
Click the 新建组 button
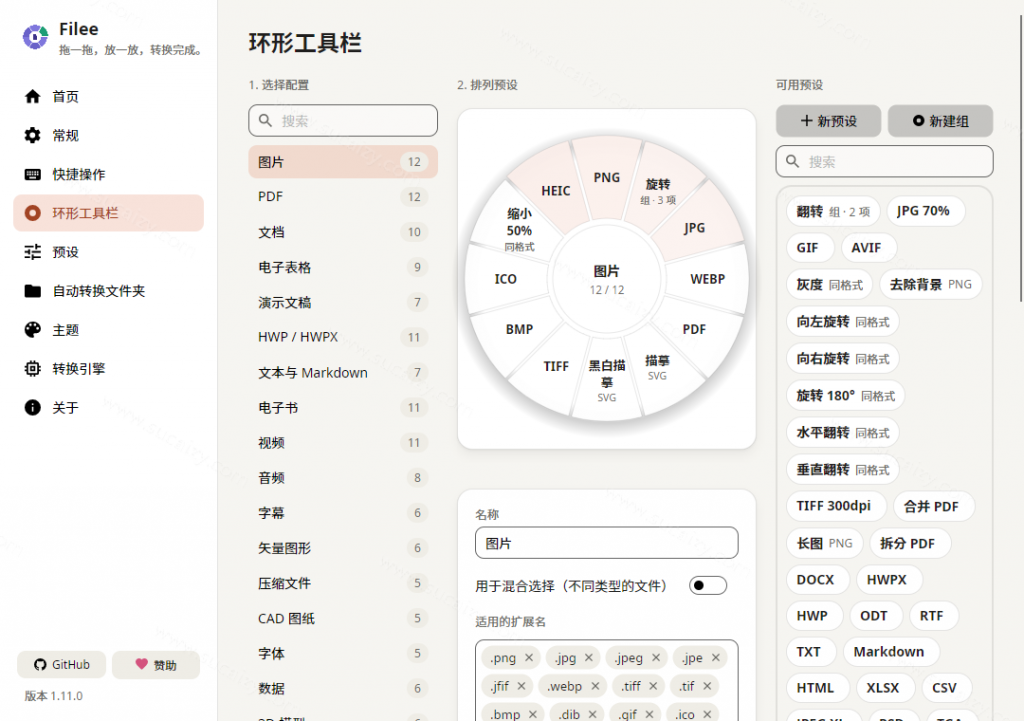940,121
